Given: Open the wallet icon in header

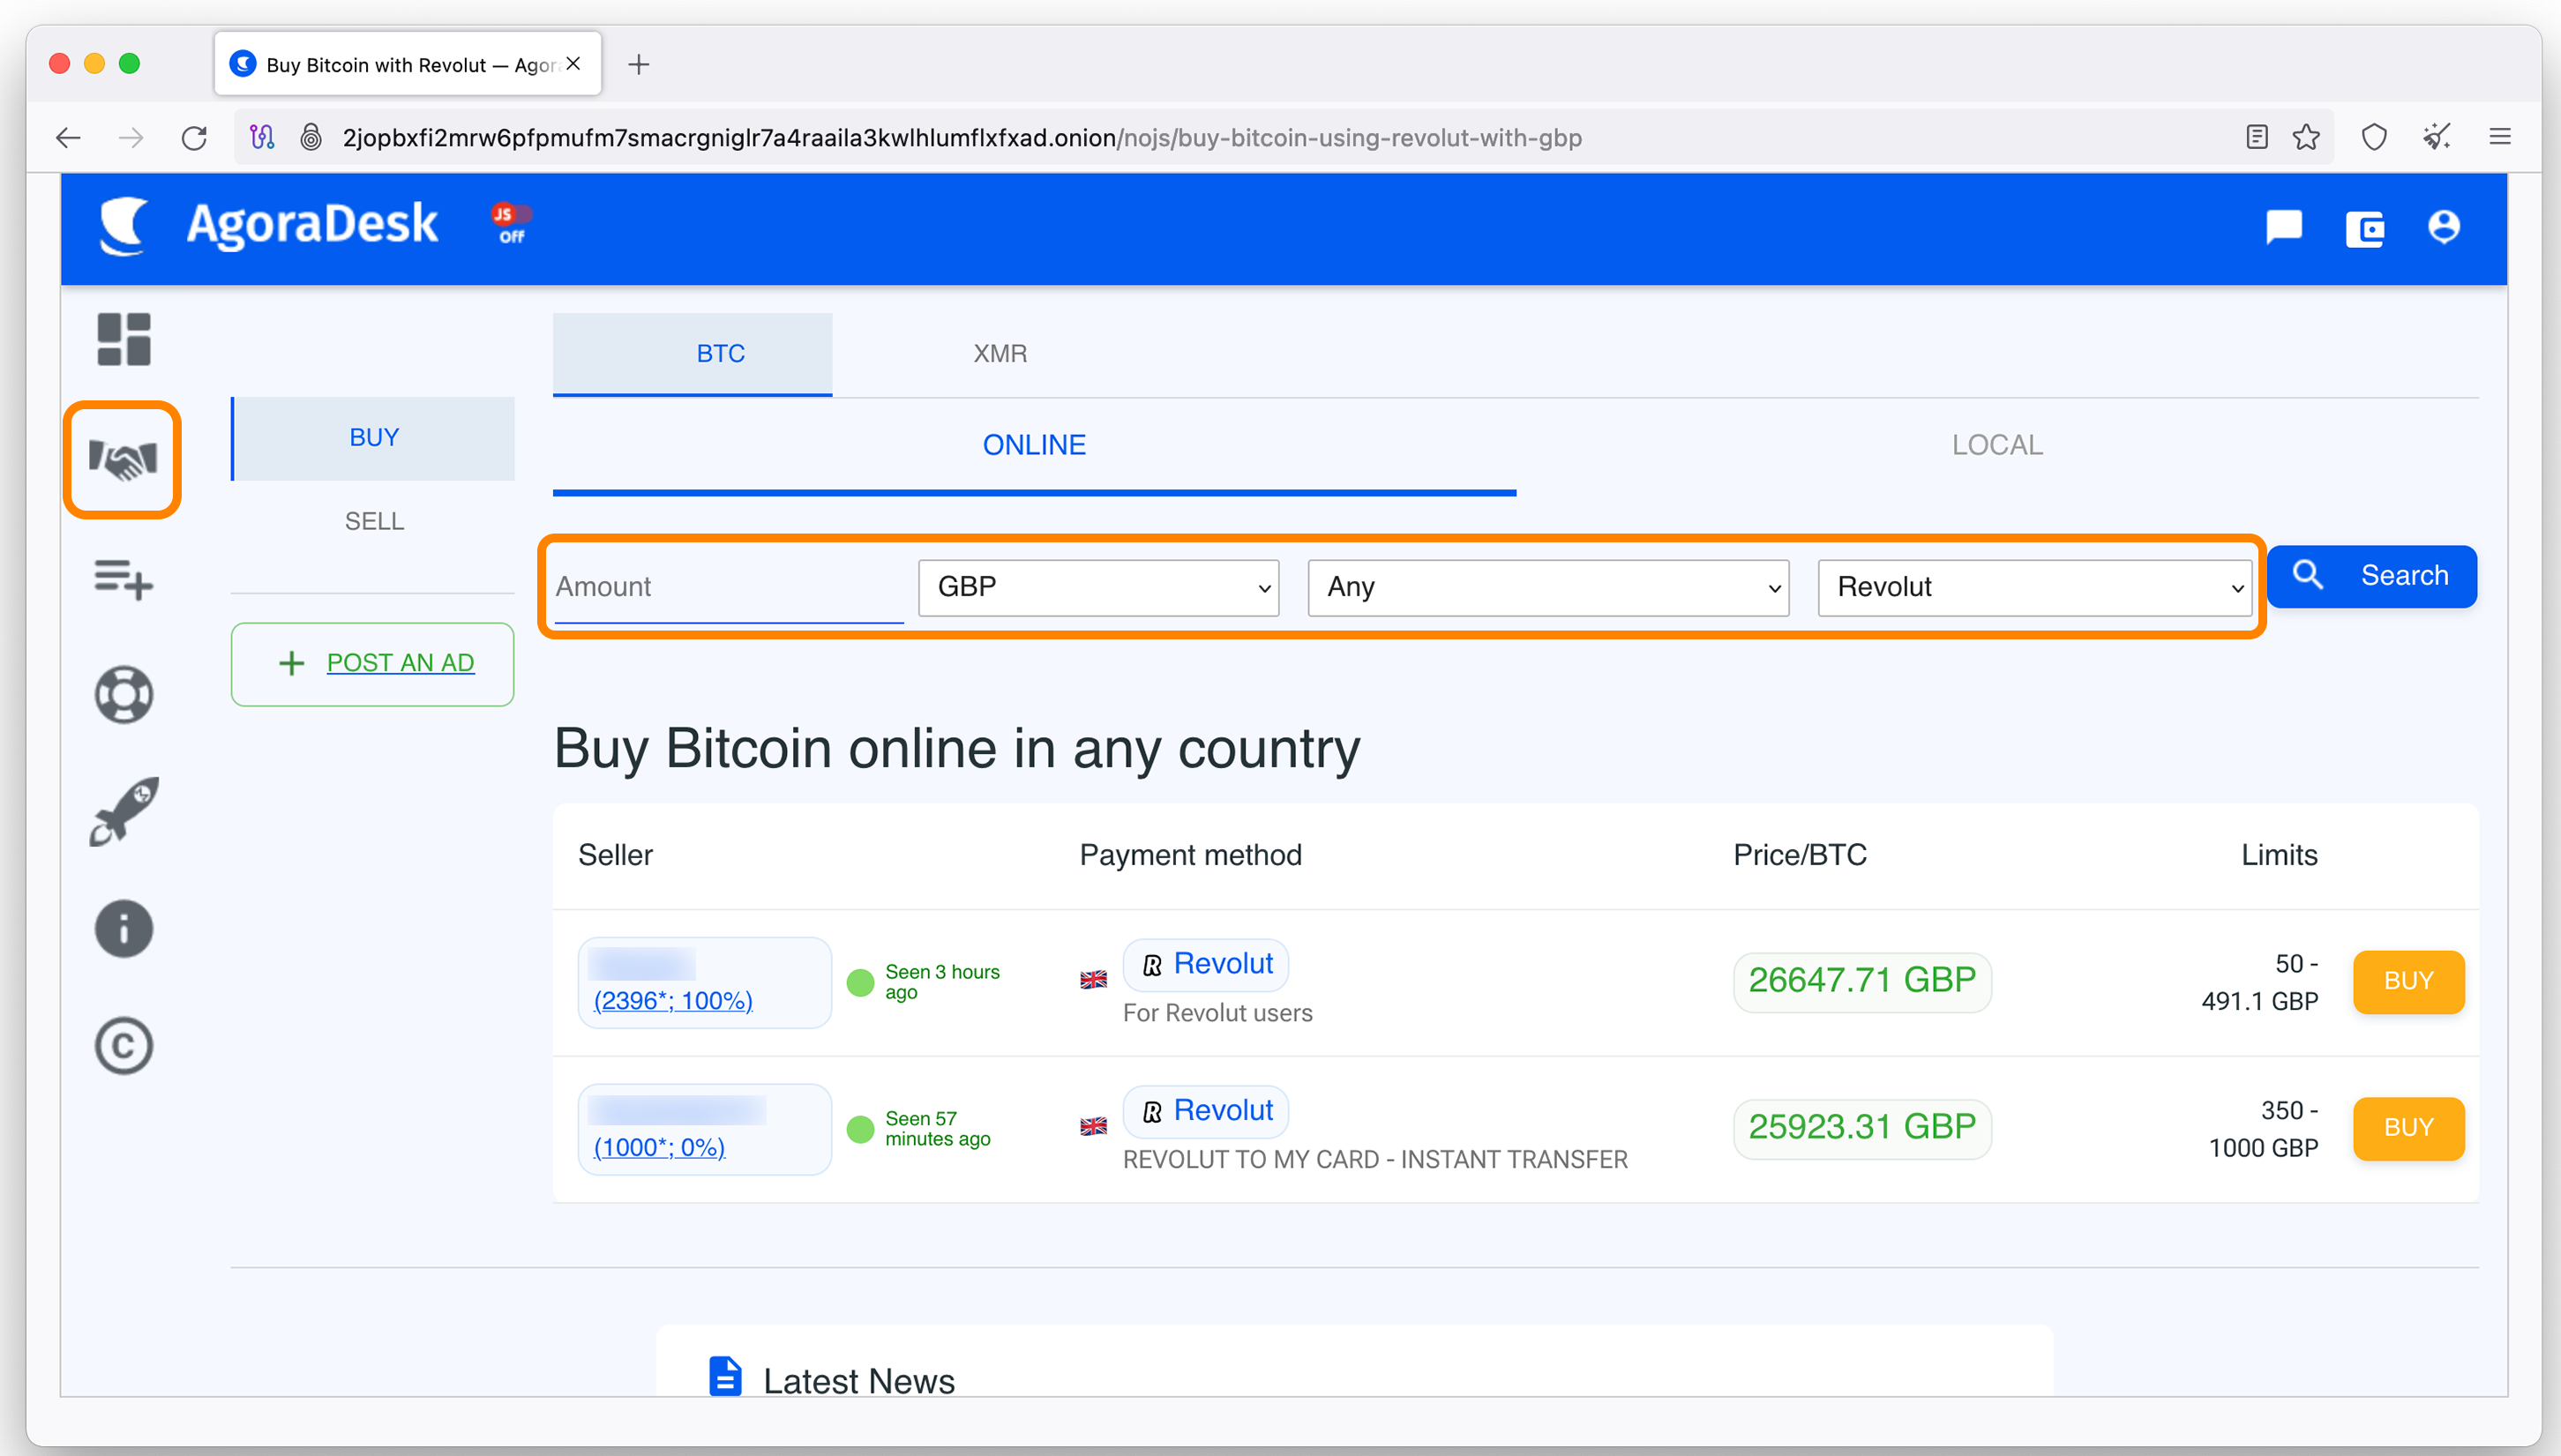Looking at the screenshot, I should (2364, 229).
